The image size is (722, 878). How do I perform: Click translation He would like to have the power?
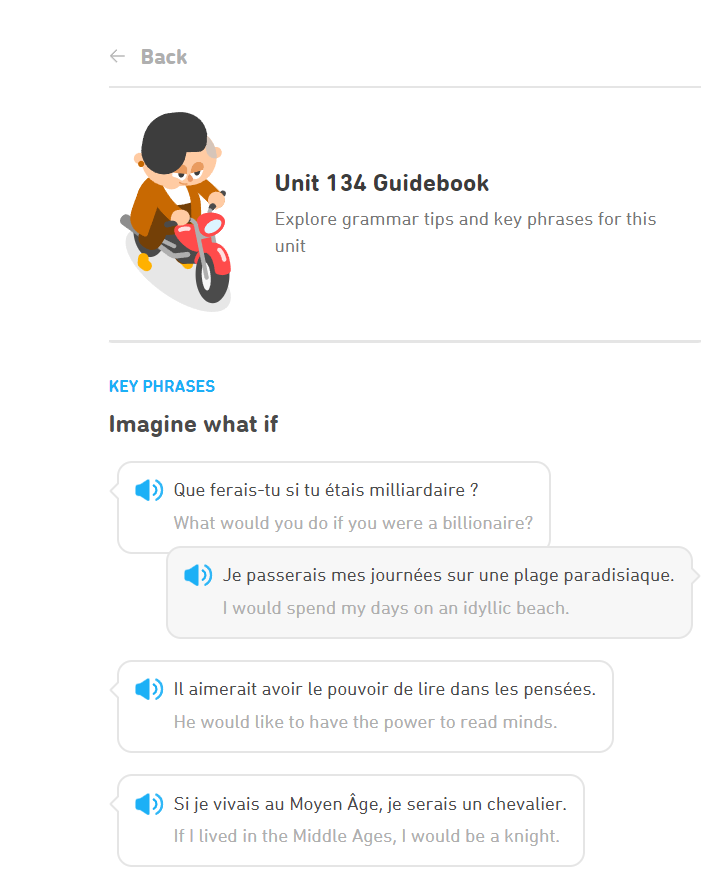point(365,722)
